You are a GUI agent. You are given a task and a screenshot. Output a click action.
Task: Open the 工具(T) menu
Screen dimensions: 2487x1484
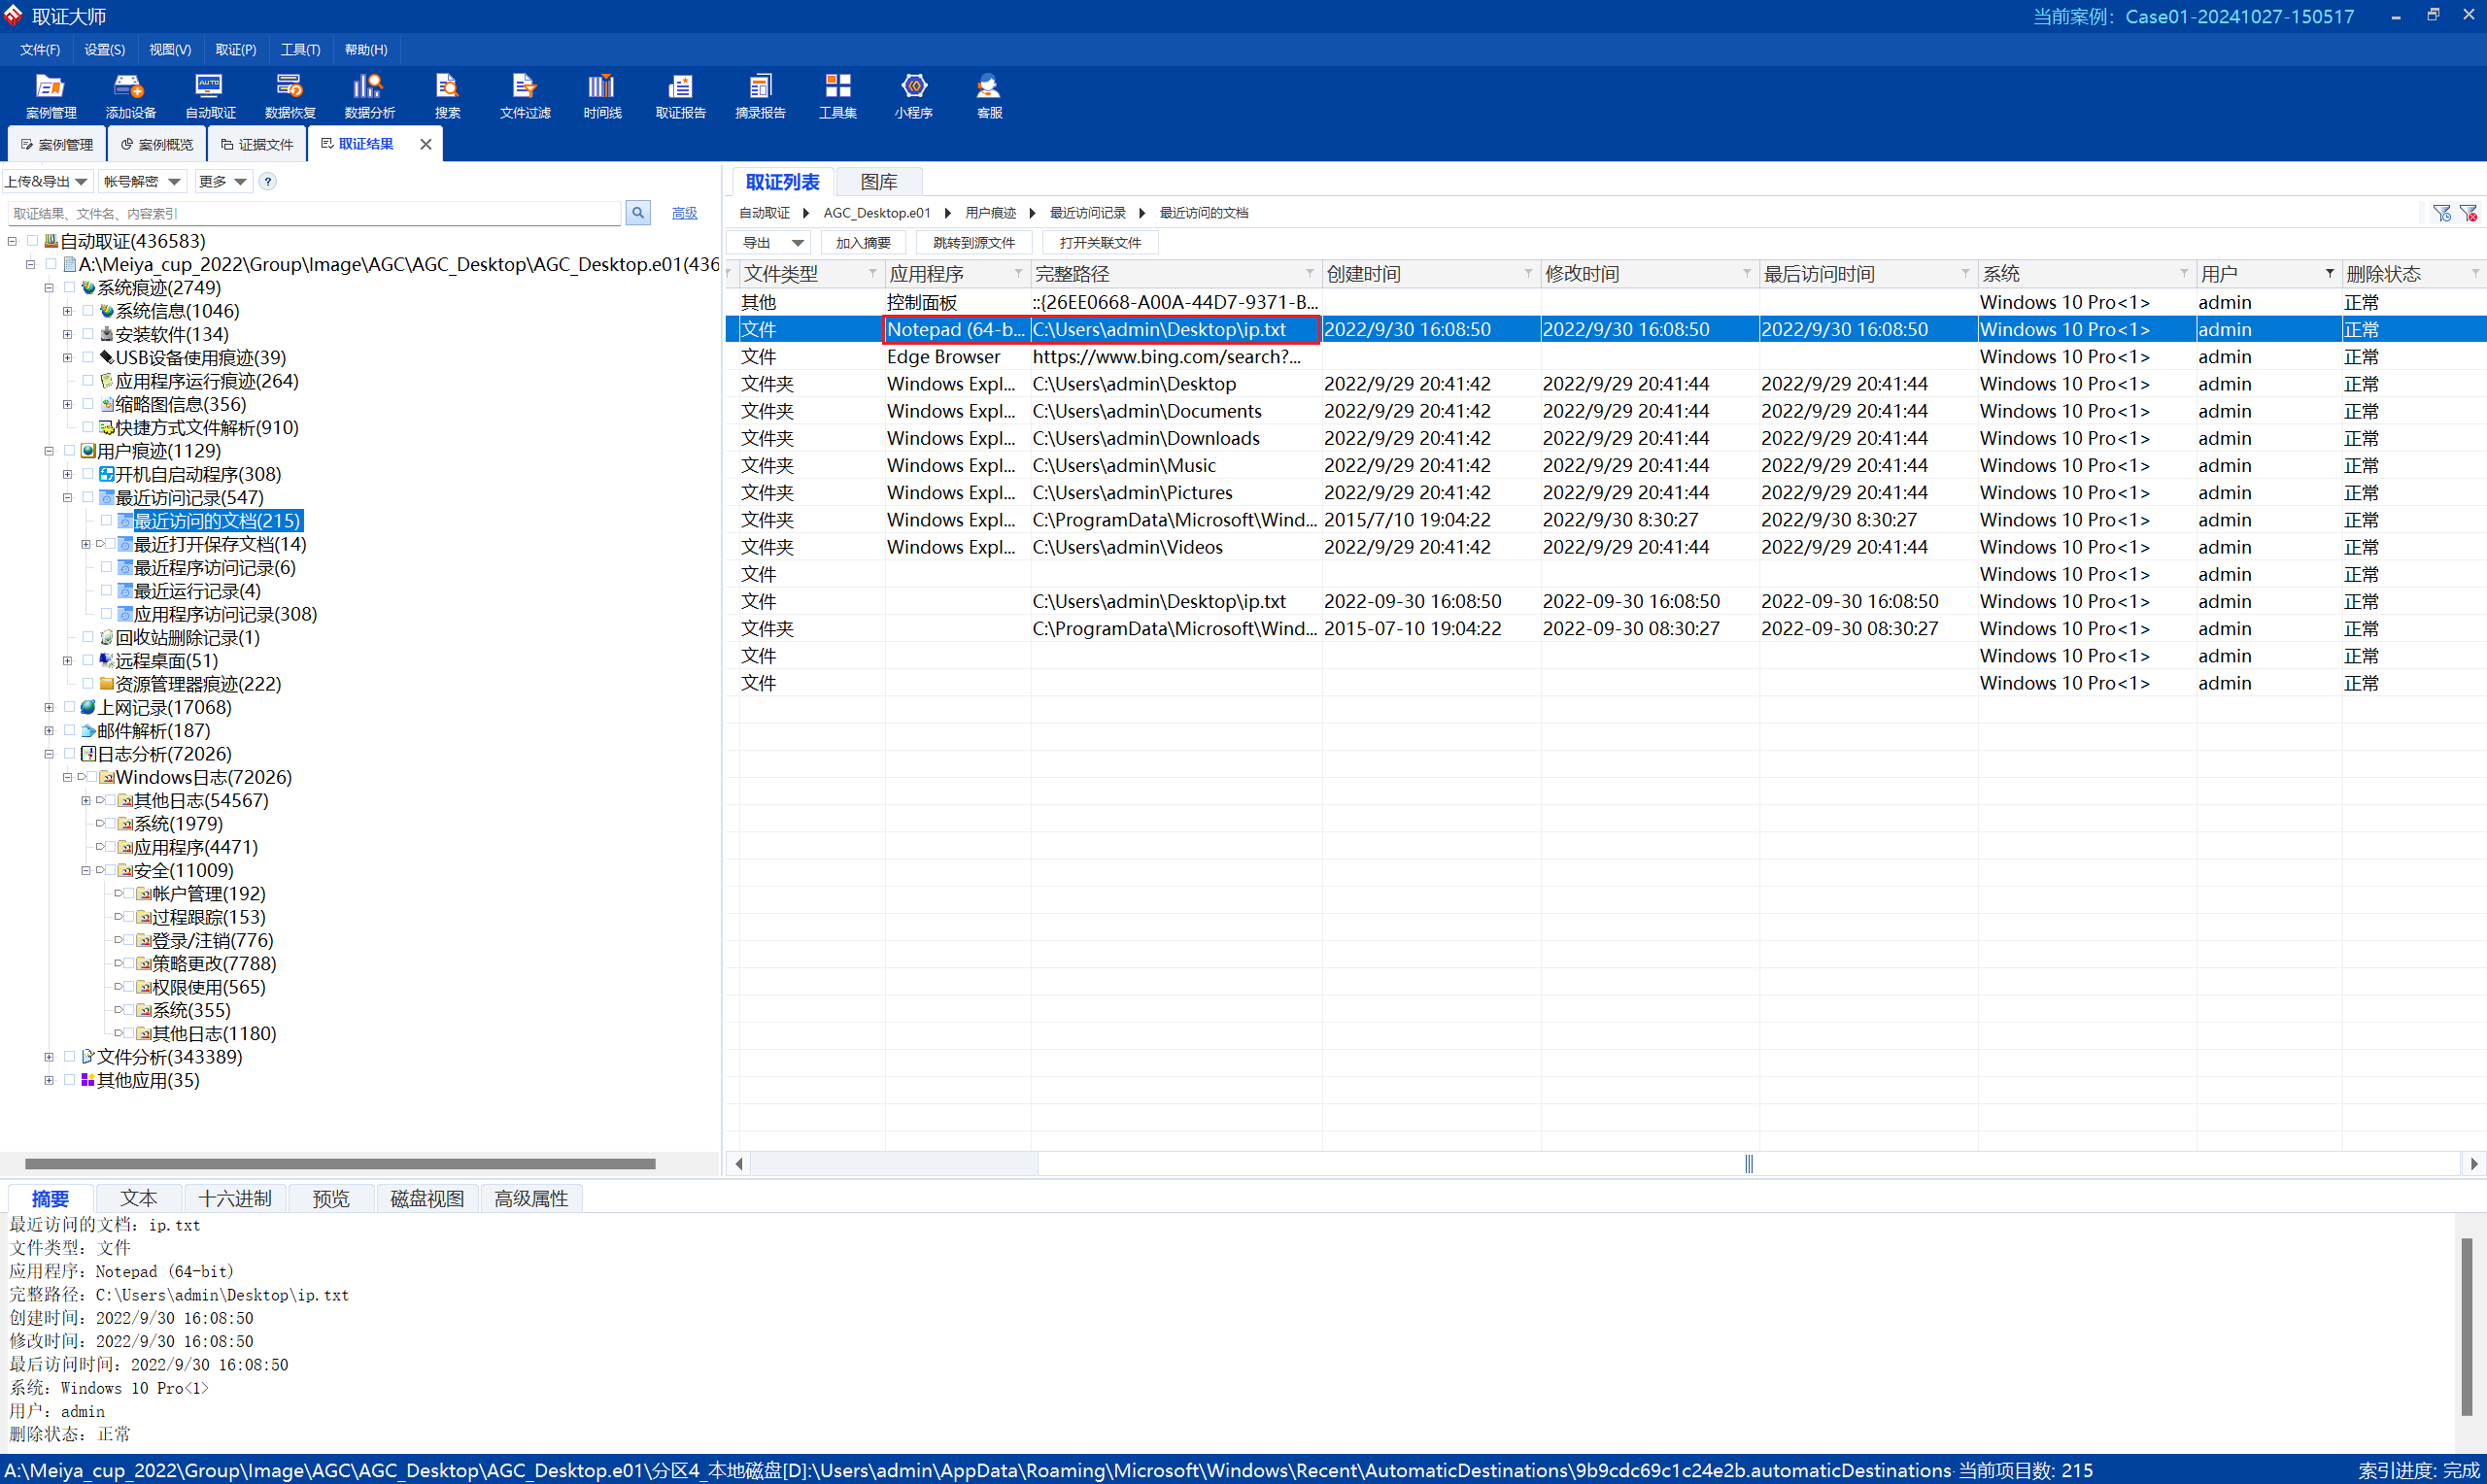click(x=300, y=49)
